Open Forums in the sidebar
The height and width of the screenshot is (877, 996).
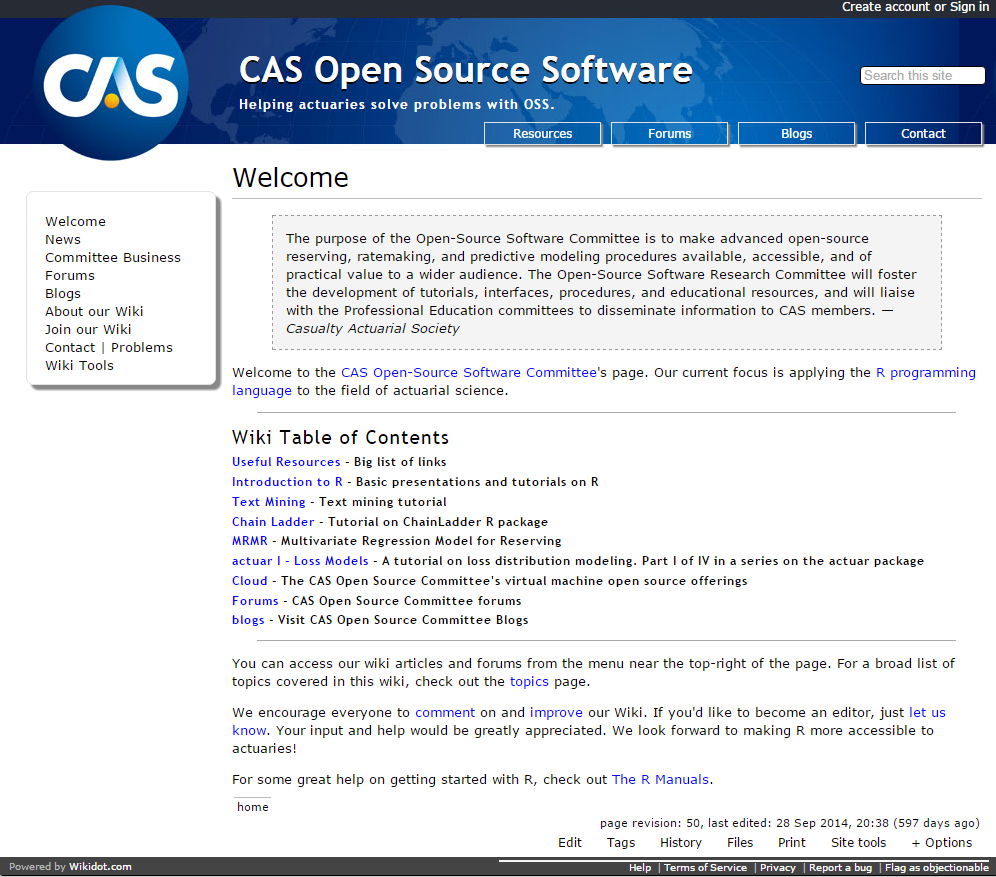pyautogui.click(x=70, y=276)
